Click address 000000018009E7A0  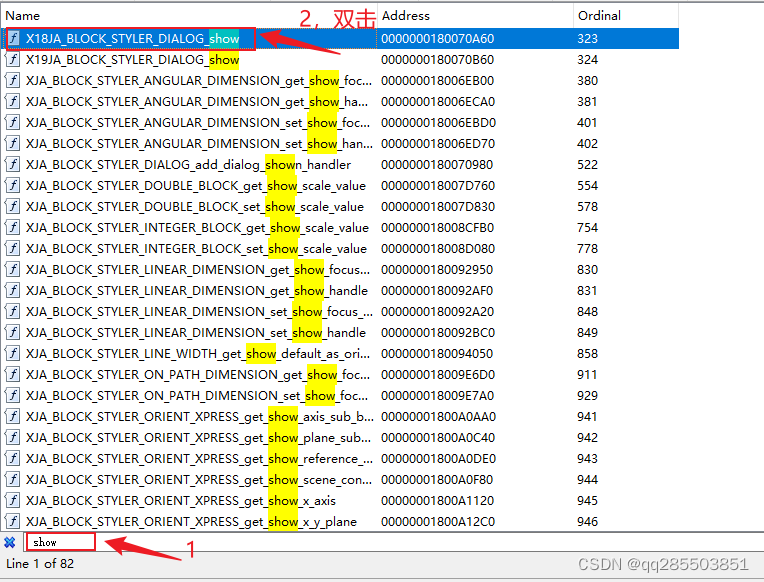438,395
